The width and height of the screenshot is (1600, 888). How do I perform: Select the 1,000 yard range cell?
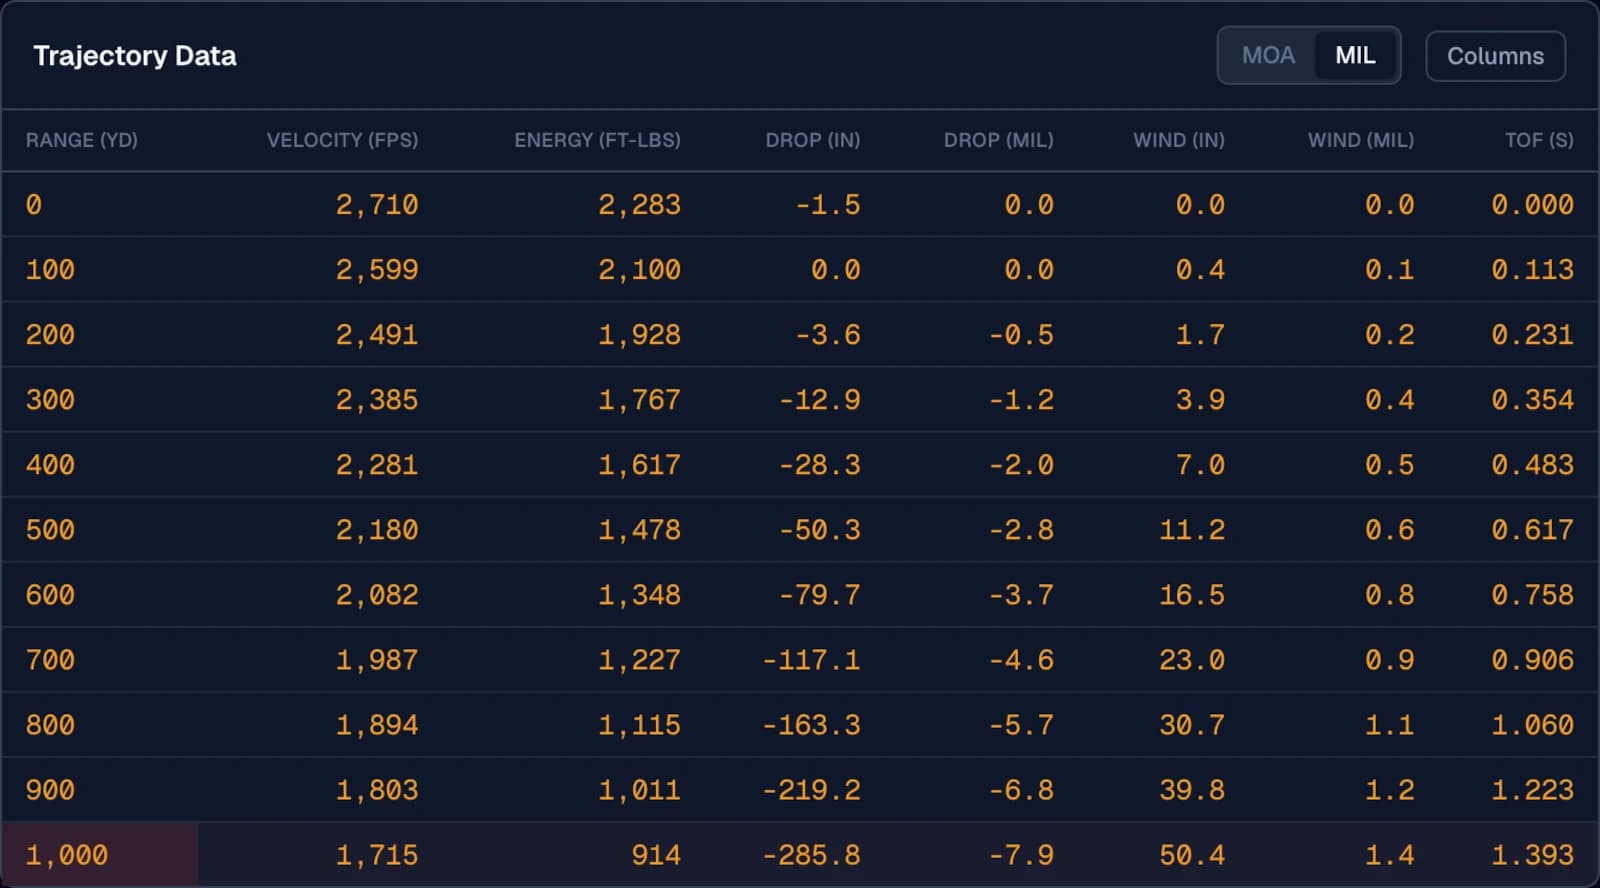click(67, 855)
